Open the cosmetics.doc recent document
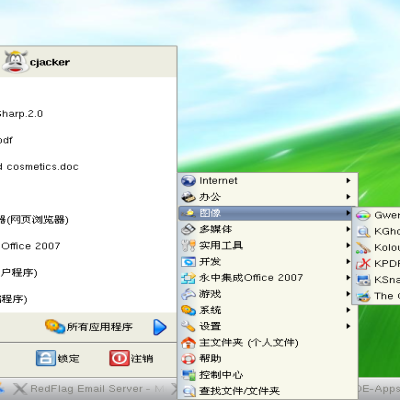This screenshot has height=400, width=400. pyautogui.click(x=39, y=167)
